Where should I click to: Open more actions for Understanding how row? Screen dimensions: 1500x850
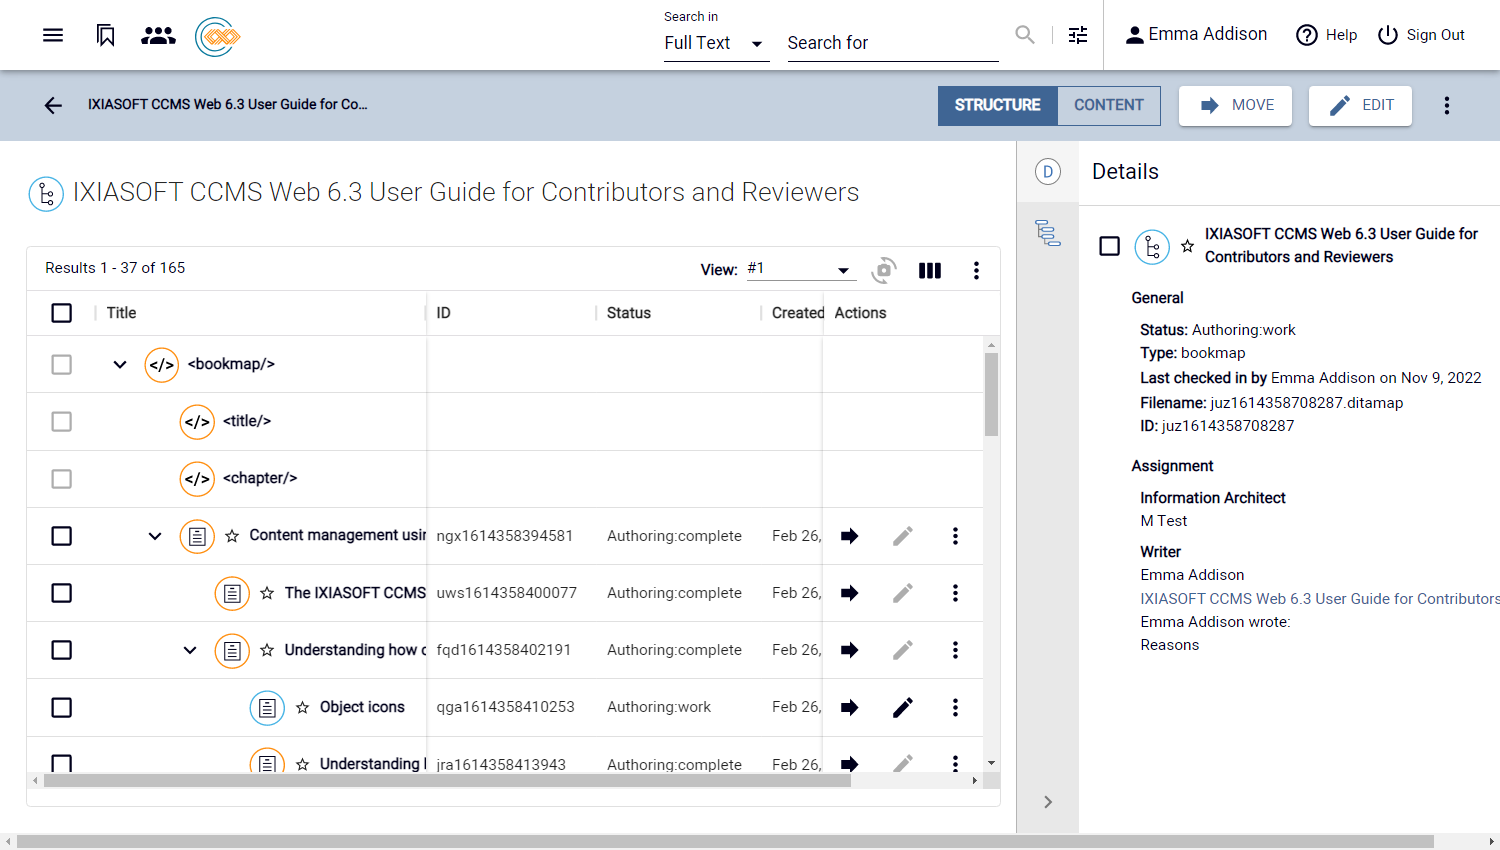tap(955, 650)
